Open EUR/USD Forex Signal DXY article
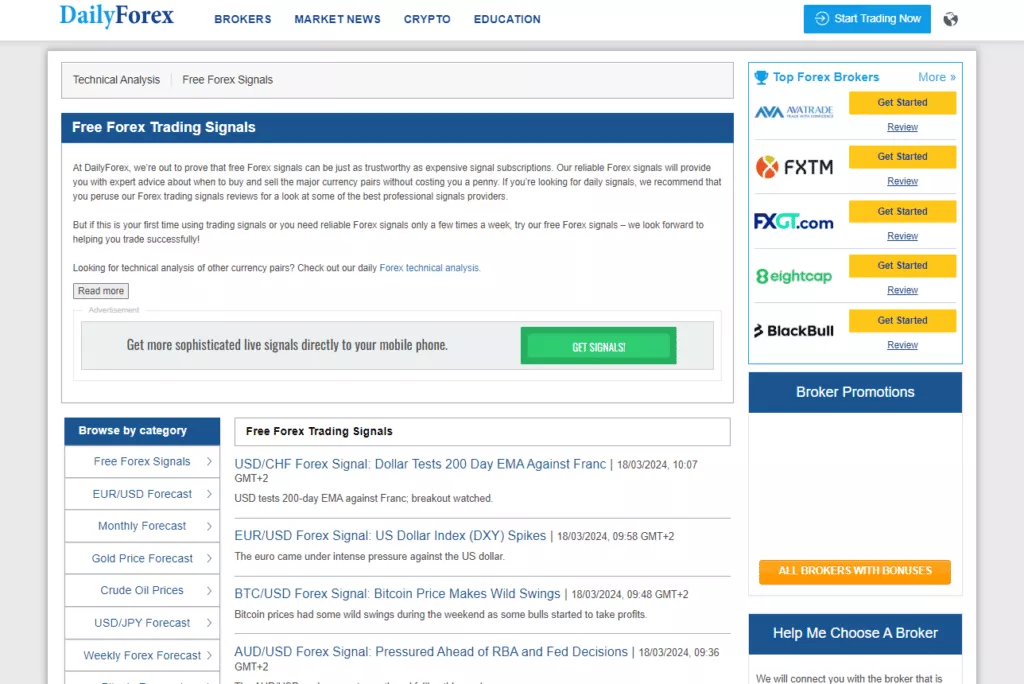 390,536
